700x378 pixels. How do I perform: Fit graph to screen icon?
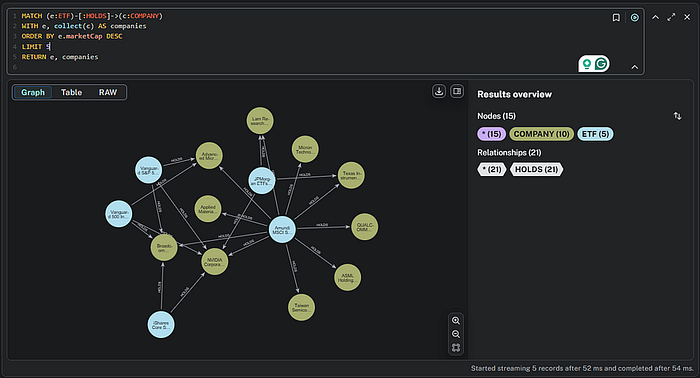[456, 347]
